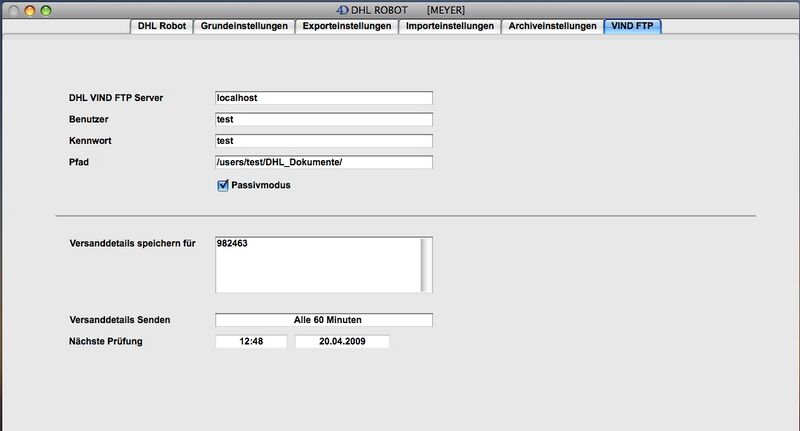Close the DHL ROBOT window
Image resolution: width=800 pixels, height=431 pixels.
coord(12,9)
